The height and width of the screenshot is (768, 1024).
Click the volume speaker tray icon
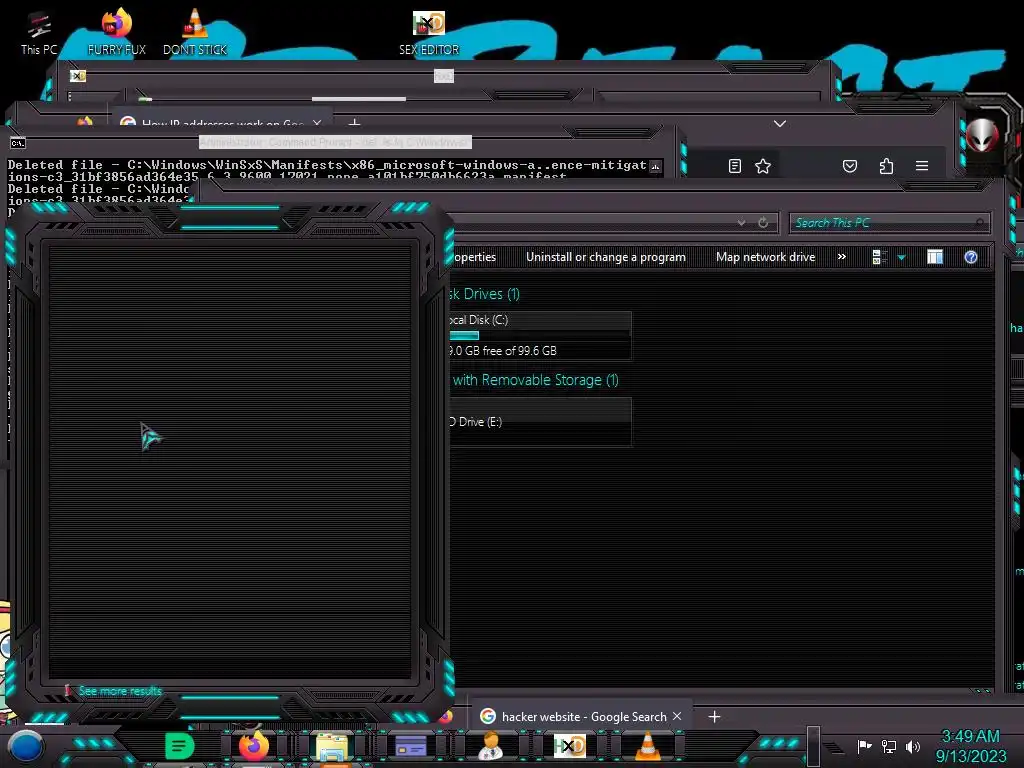click(x=913, y=746)
